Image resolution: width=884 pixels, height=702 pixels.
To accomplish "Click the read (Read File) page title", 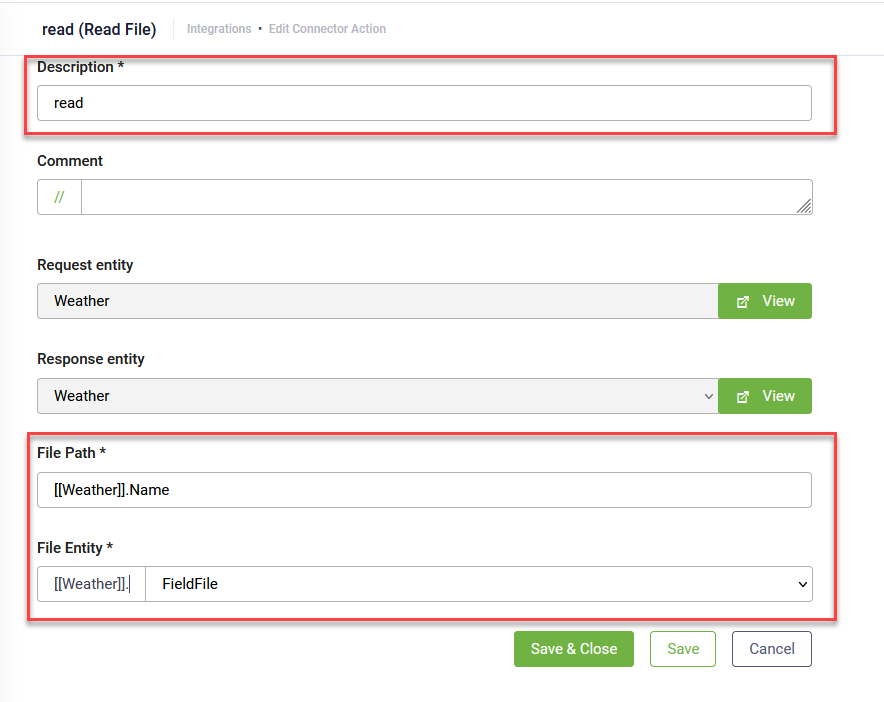I will pos(99,29).
